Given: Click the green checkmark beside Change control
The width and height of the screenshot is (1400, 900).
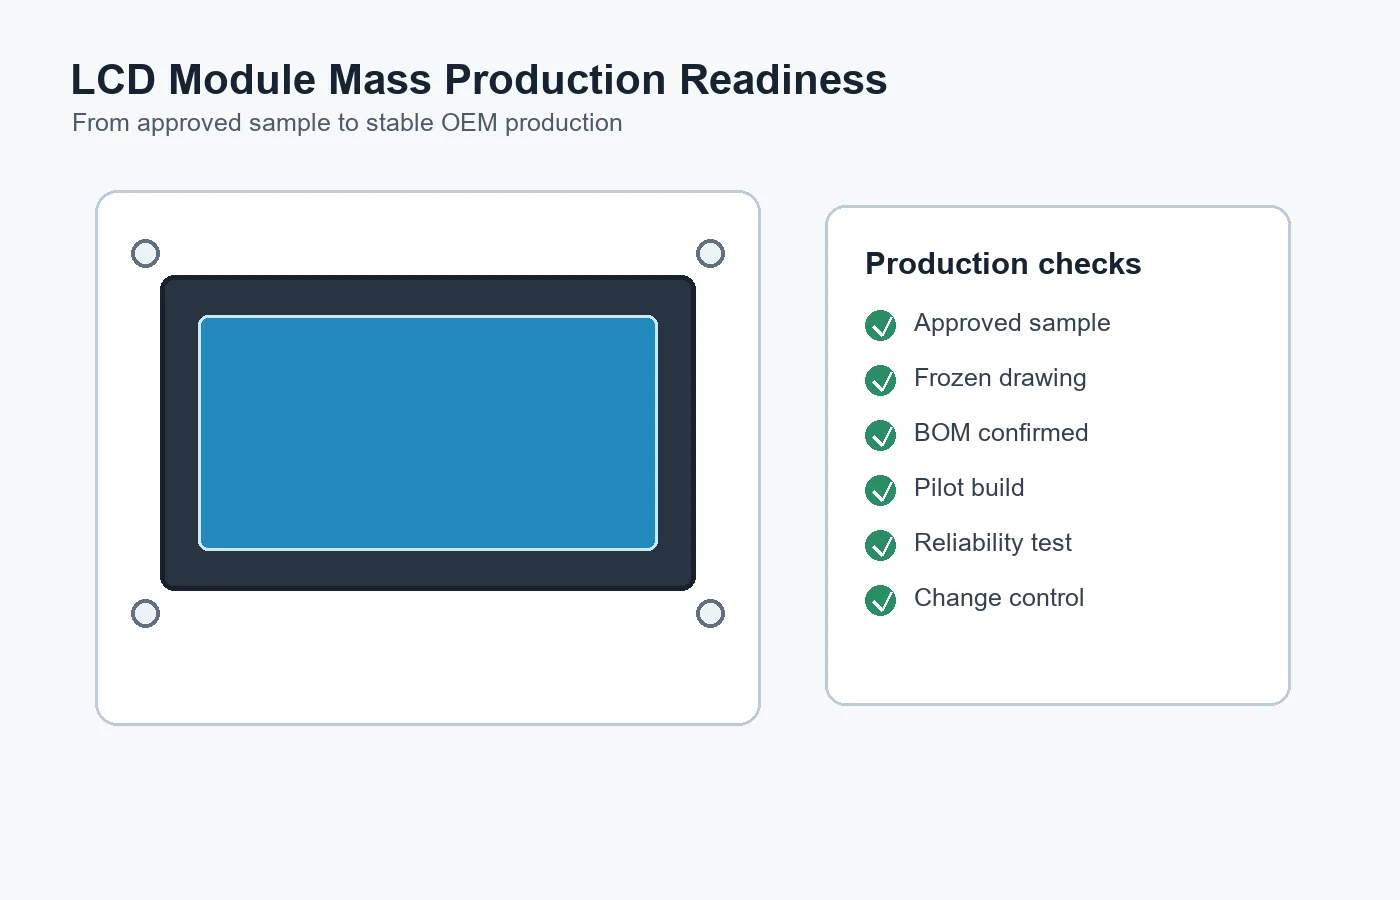Looking at the screenshot, I should coord(880,600).
